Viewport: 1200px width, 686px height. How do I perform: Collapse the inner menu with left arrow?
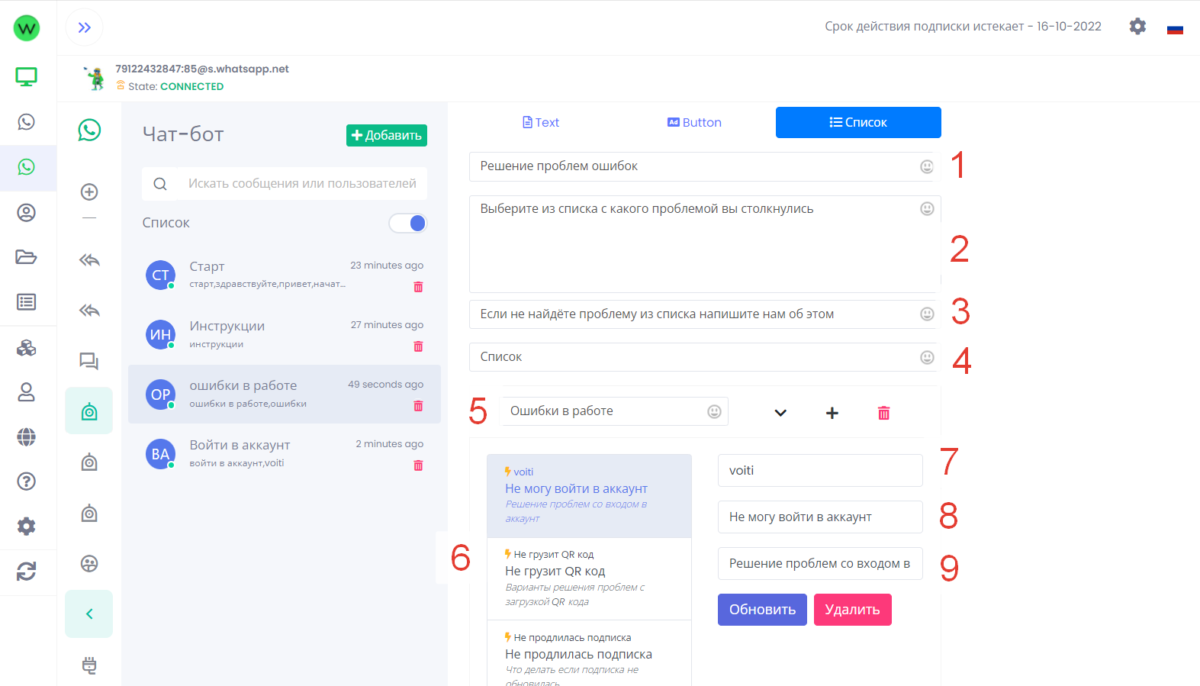(x=89, y=614)
